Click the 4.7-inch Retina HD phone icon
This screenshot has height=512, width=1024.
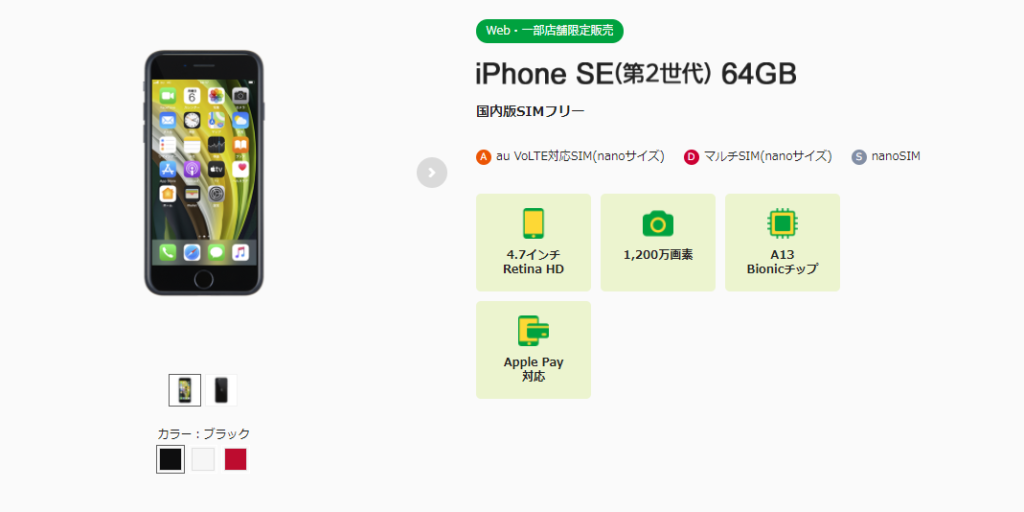pos(533,224)
